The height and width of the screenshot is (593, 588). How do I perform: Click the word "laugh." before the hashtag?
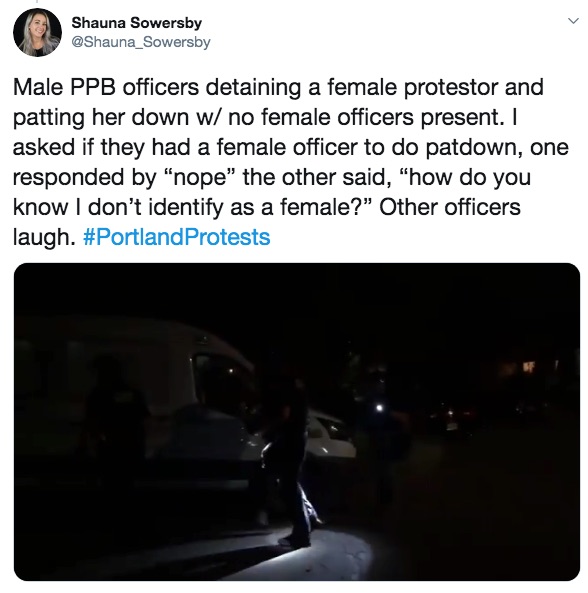tap(44, 238)
